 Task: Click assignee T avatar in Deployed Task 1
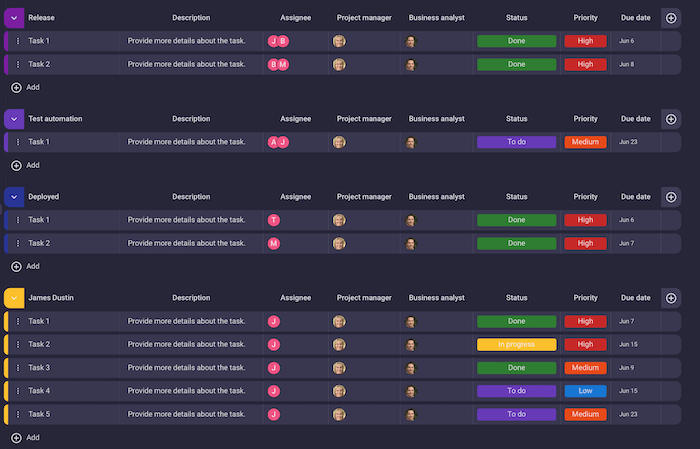tap(274, 220)
